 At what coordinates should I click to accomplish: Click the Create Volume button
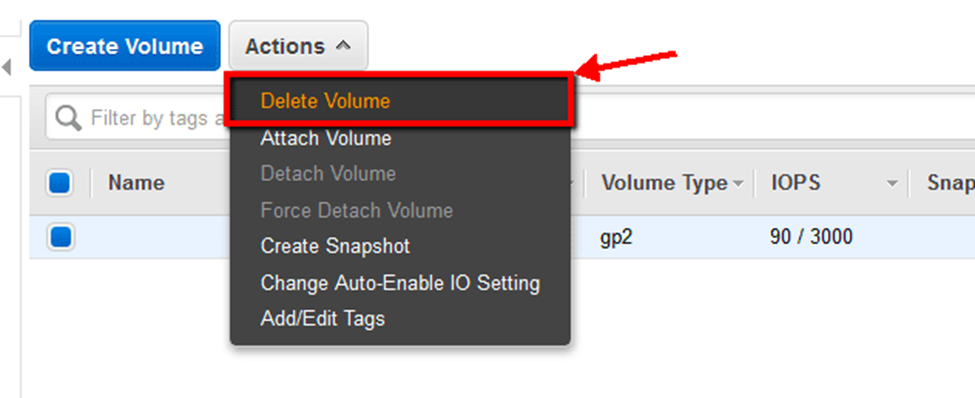tap(125, 45)
